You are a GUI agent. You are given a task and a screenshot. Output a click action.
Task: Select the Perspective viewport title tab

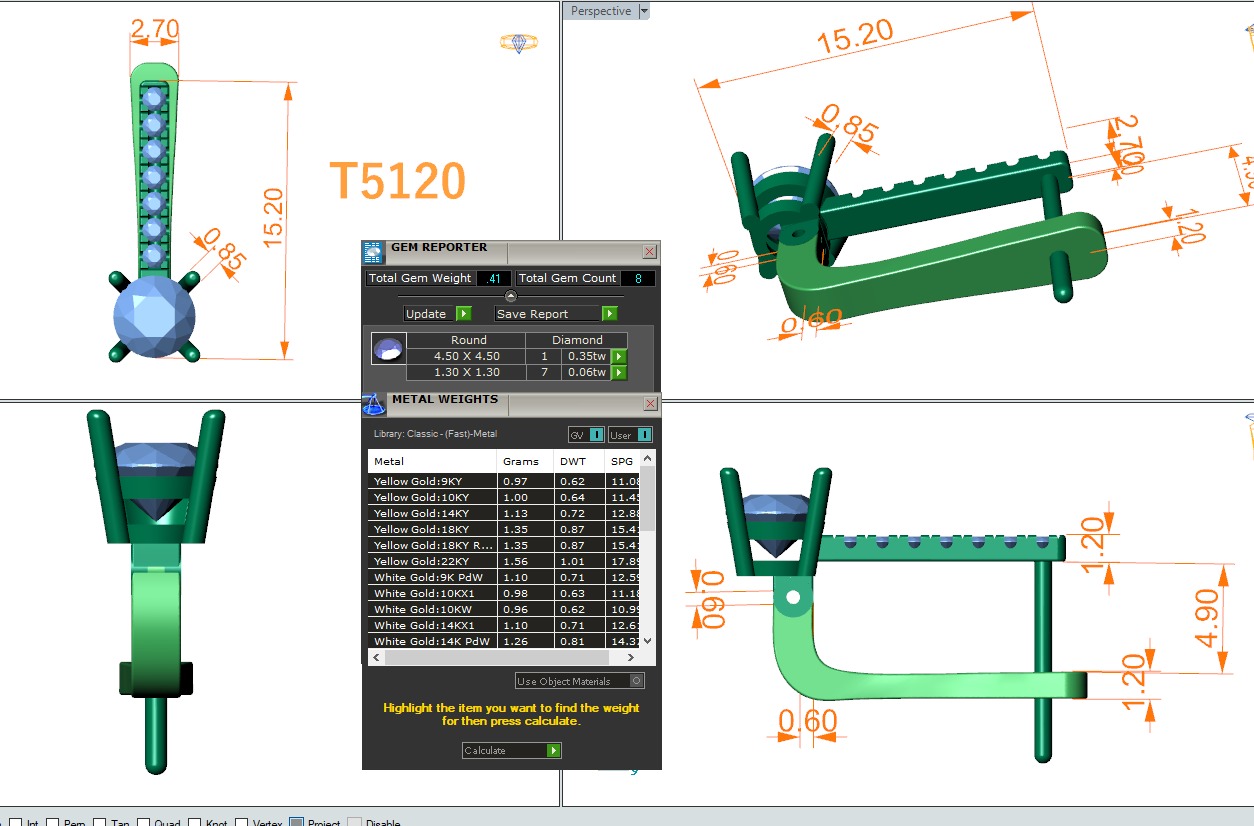600,11
